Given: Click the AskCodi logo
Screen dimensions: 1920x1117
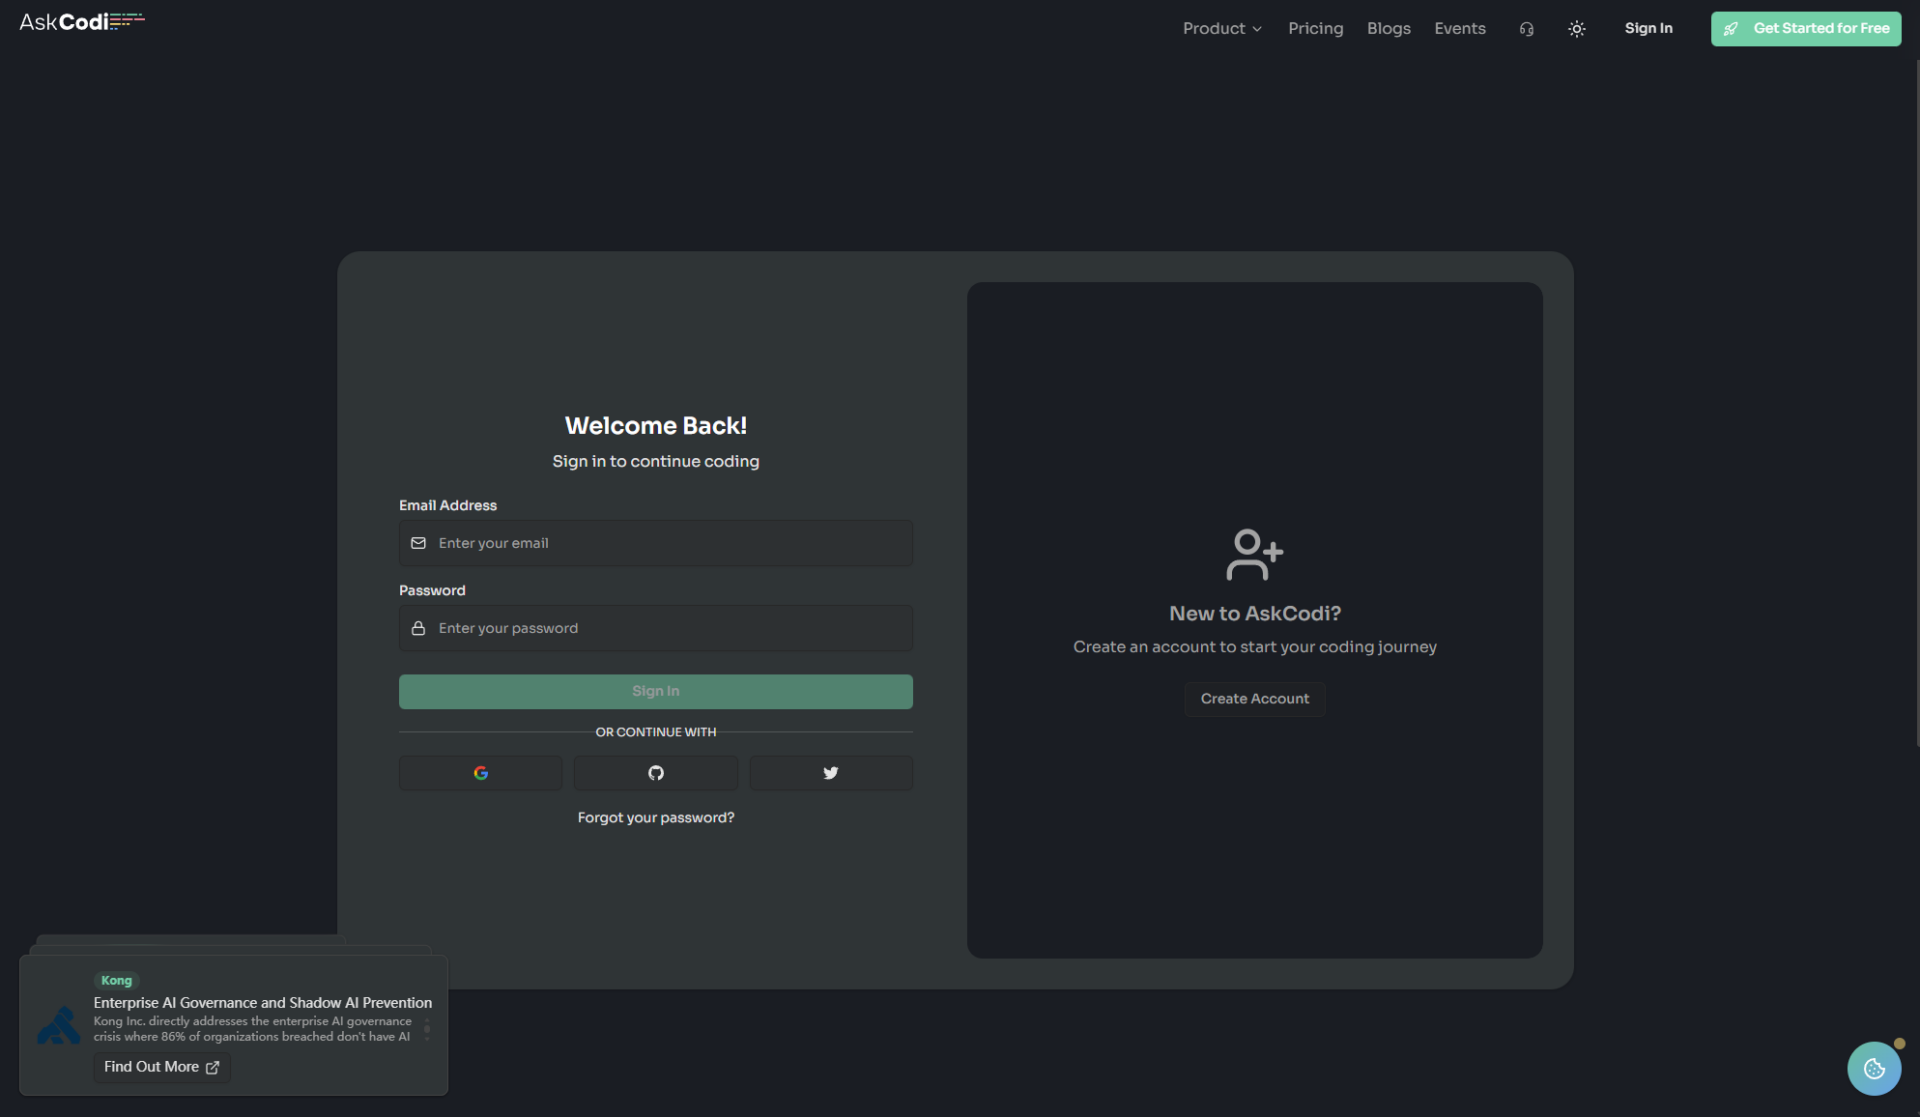Looking at the screenshot, I should [80, 20].
